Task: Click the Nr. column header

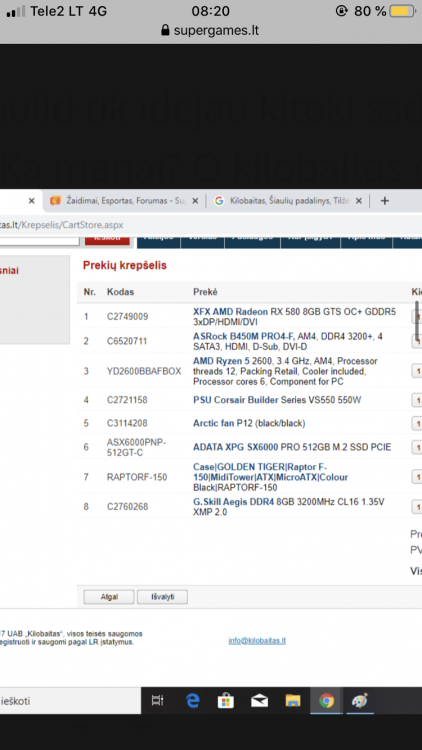Action: coord(89,292)
